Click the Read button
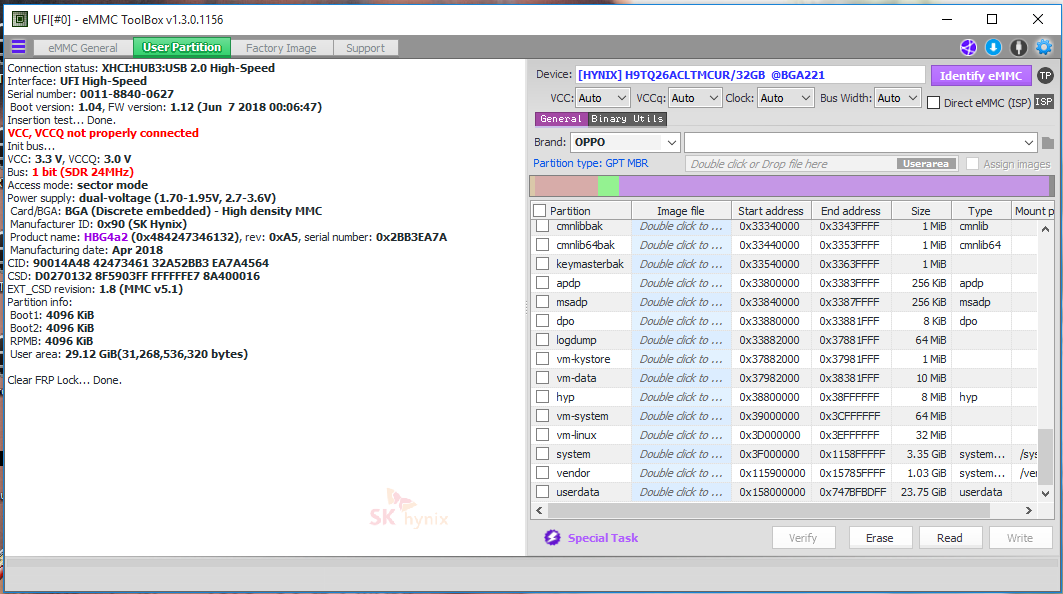1063x594 pixels. click(950, 538)
